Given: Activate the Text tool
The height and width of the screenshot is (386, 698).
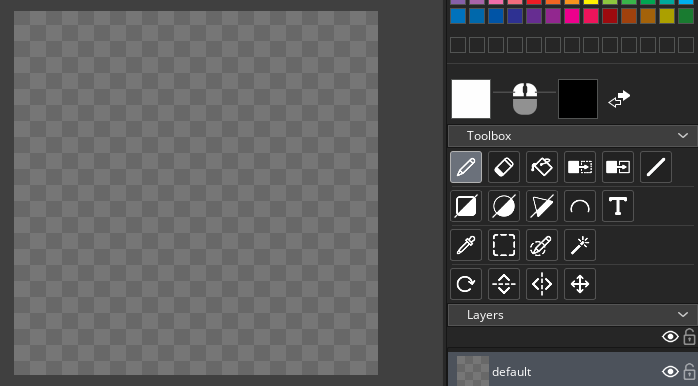Looking at the screenshot, I should (618, 206).
